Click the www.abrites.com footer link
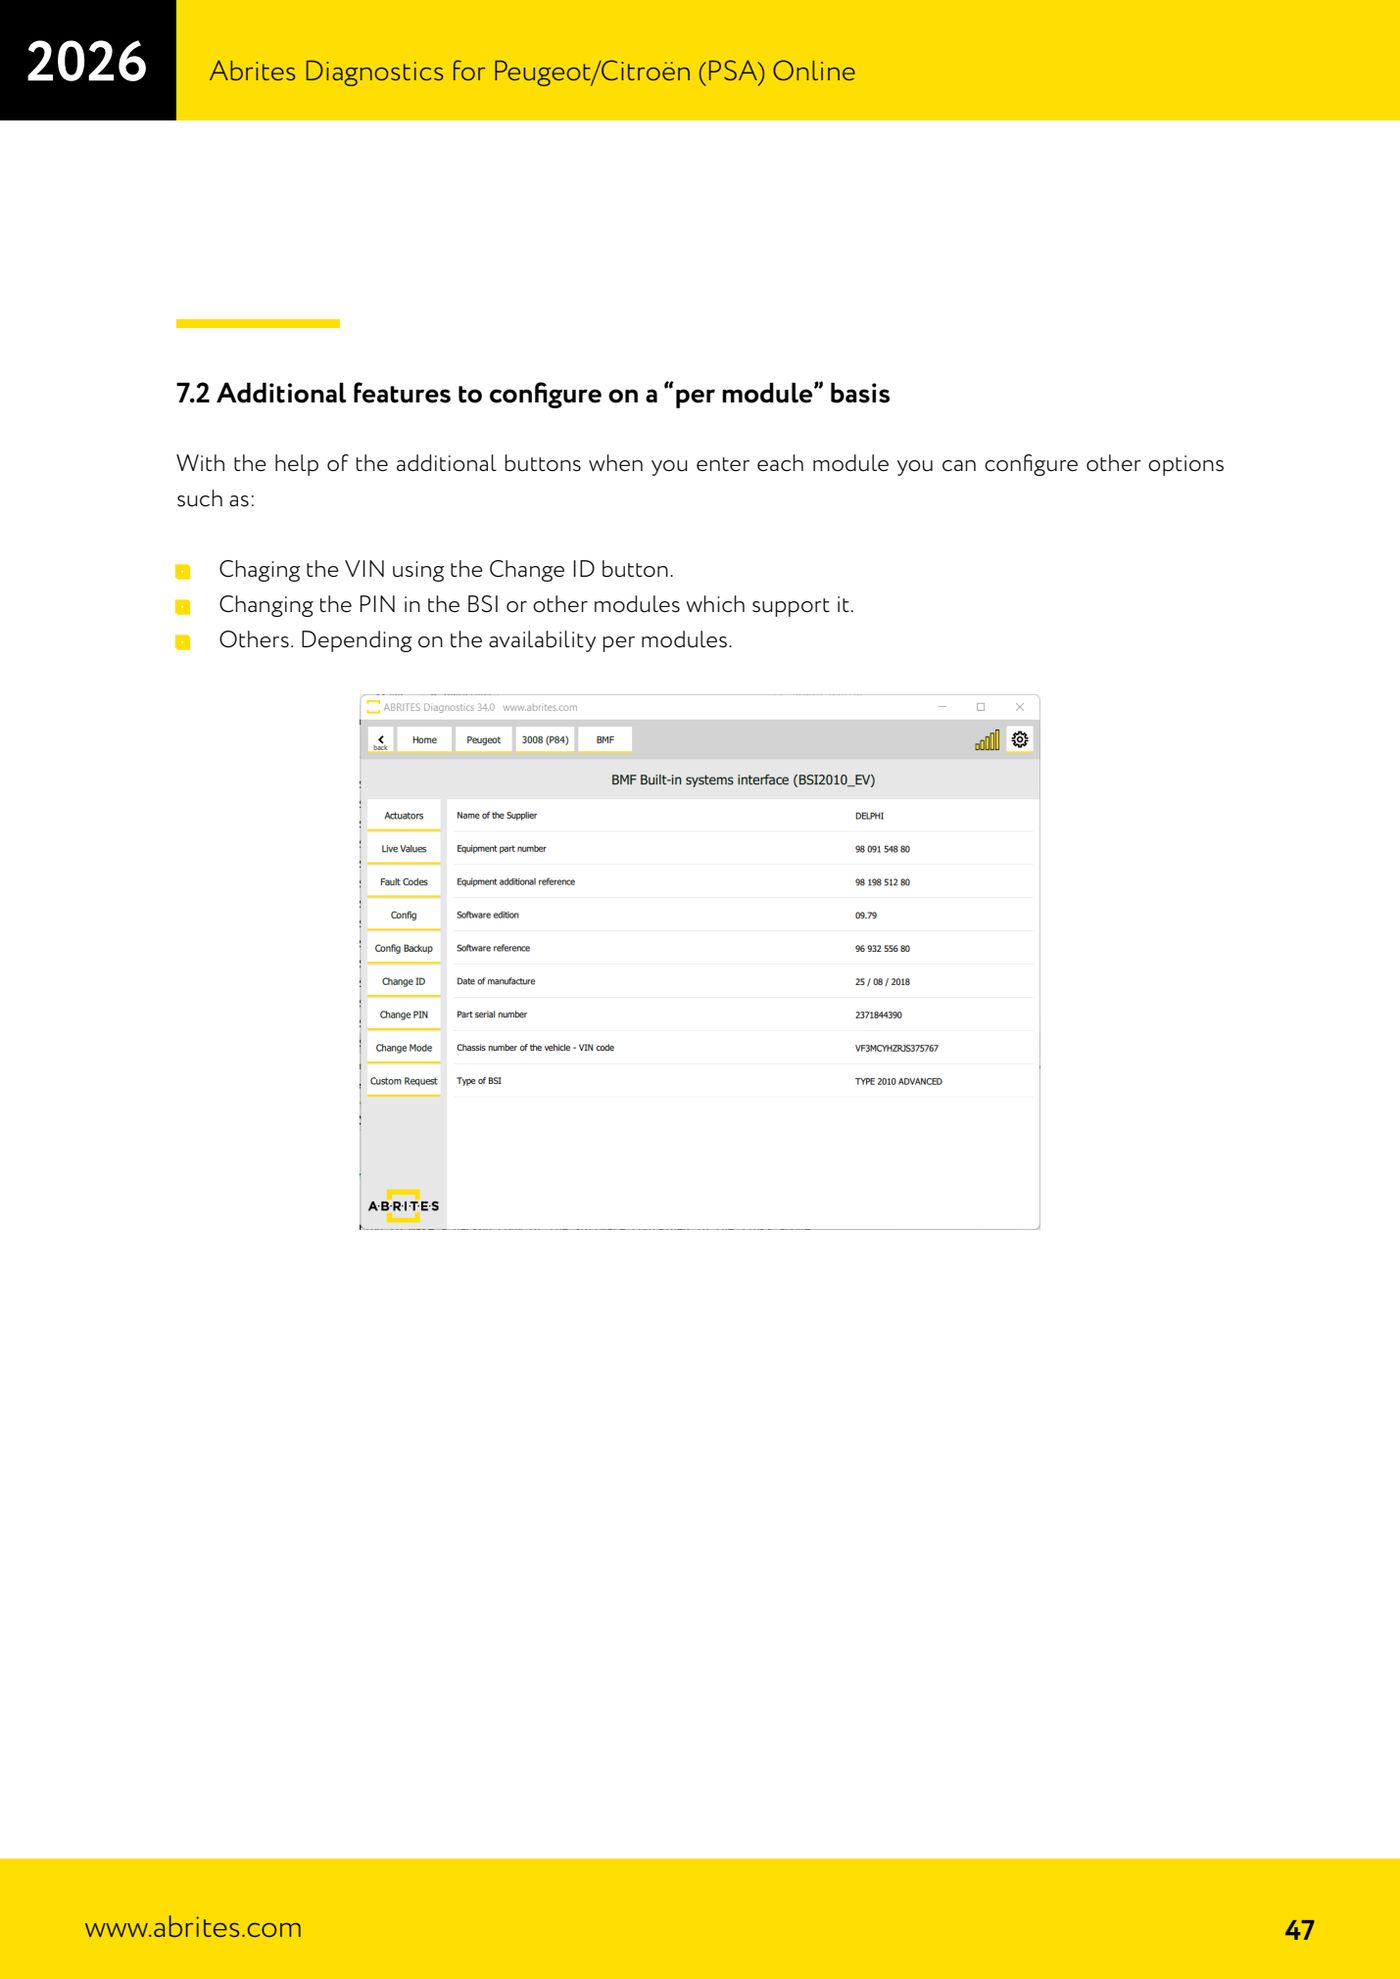The width and height of the screenshot is (1400, 1979). click(193, 1927)
